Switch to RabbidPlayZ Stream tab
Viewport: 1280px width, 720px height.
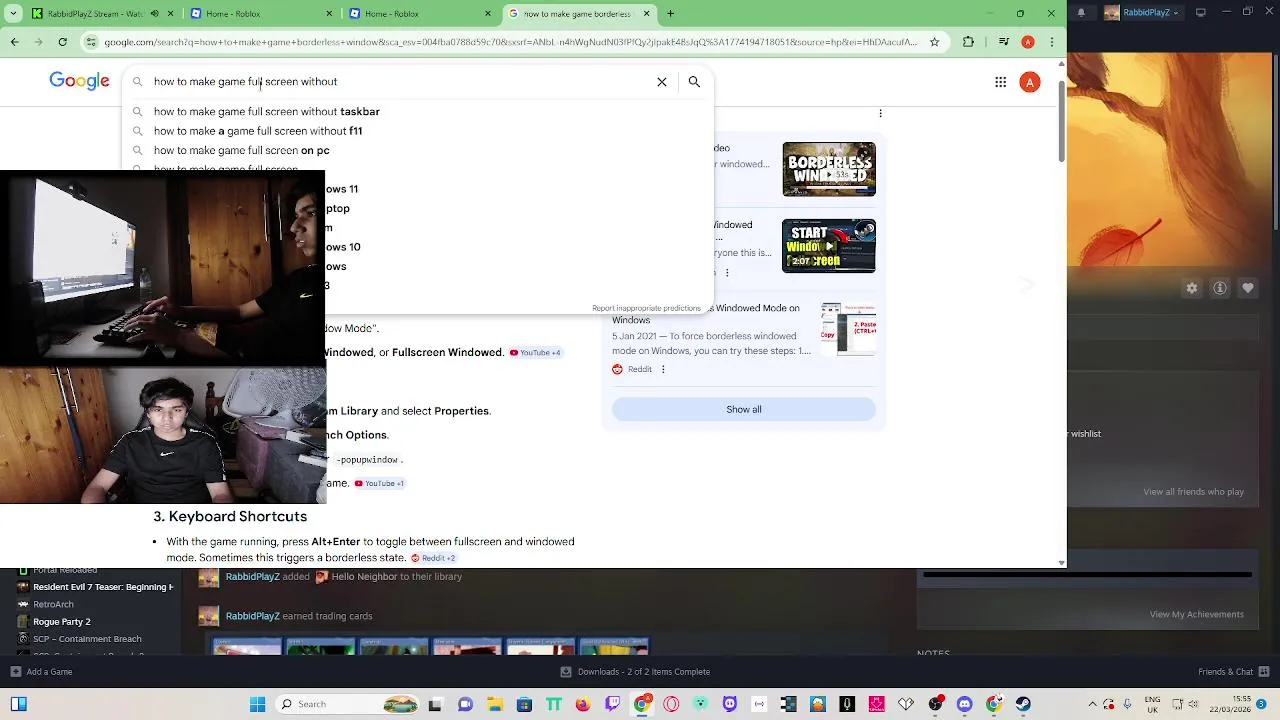click(95, 14)
